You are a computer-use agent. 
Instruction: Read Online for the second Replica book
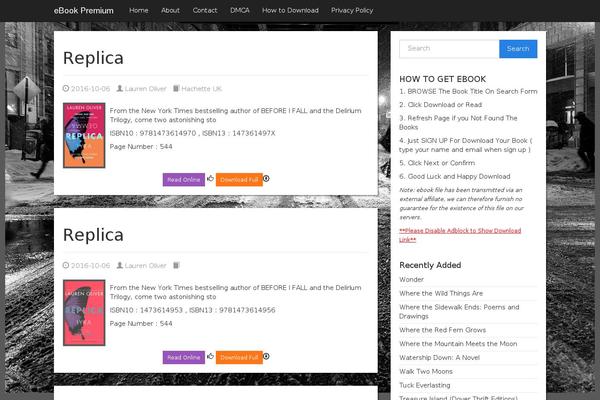[x=184, y=357]
